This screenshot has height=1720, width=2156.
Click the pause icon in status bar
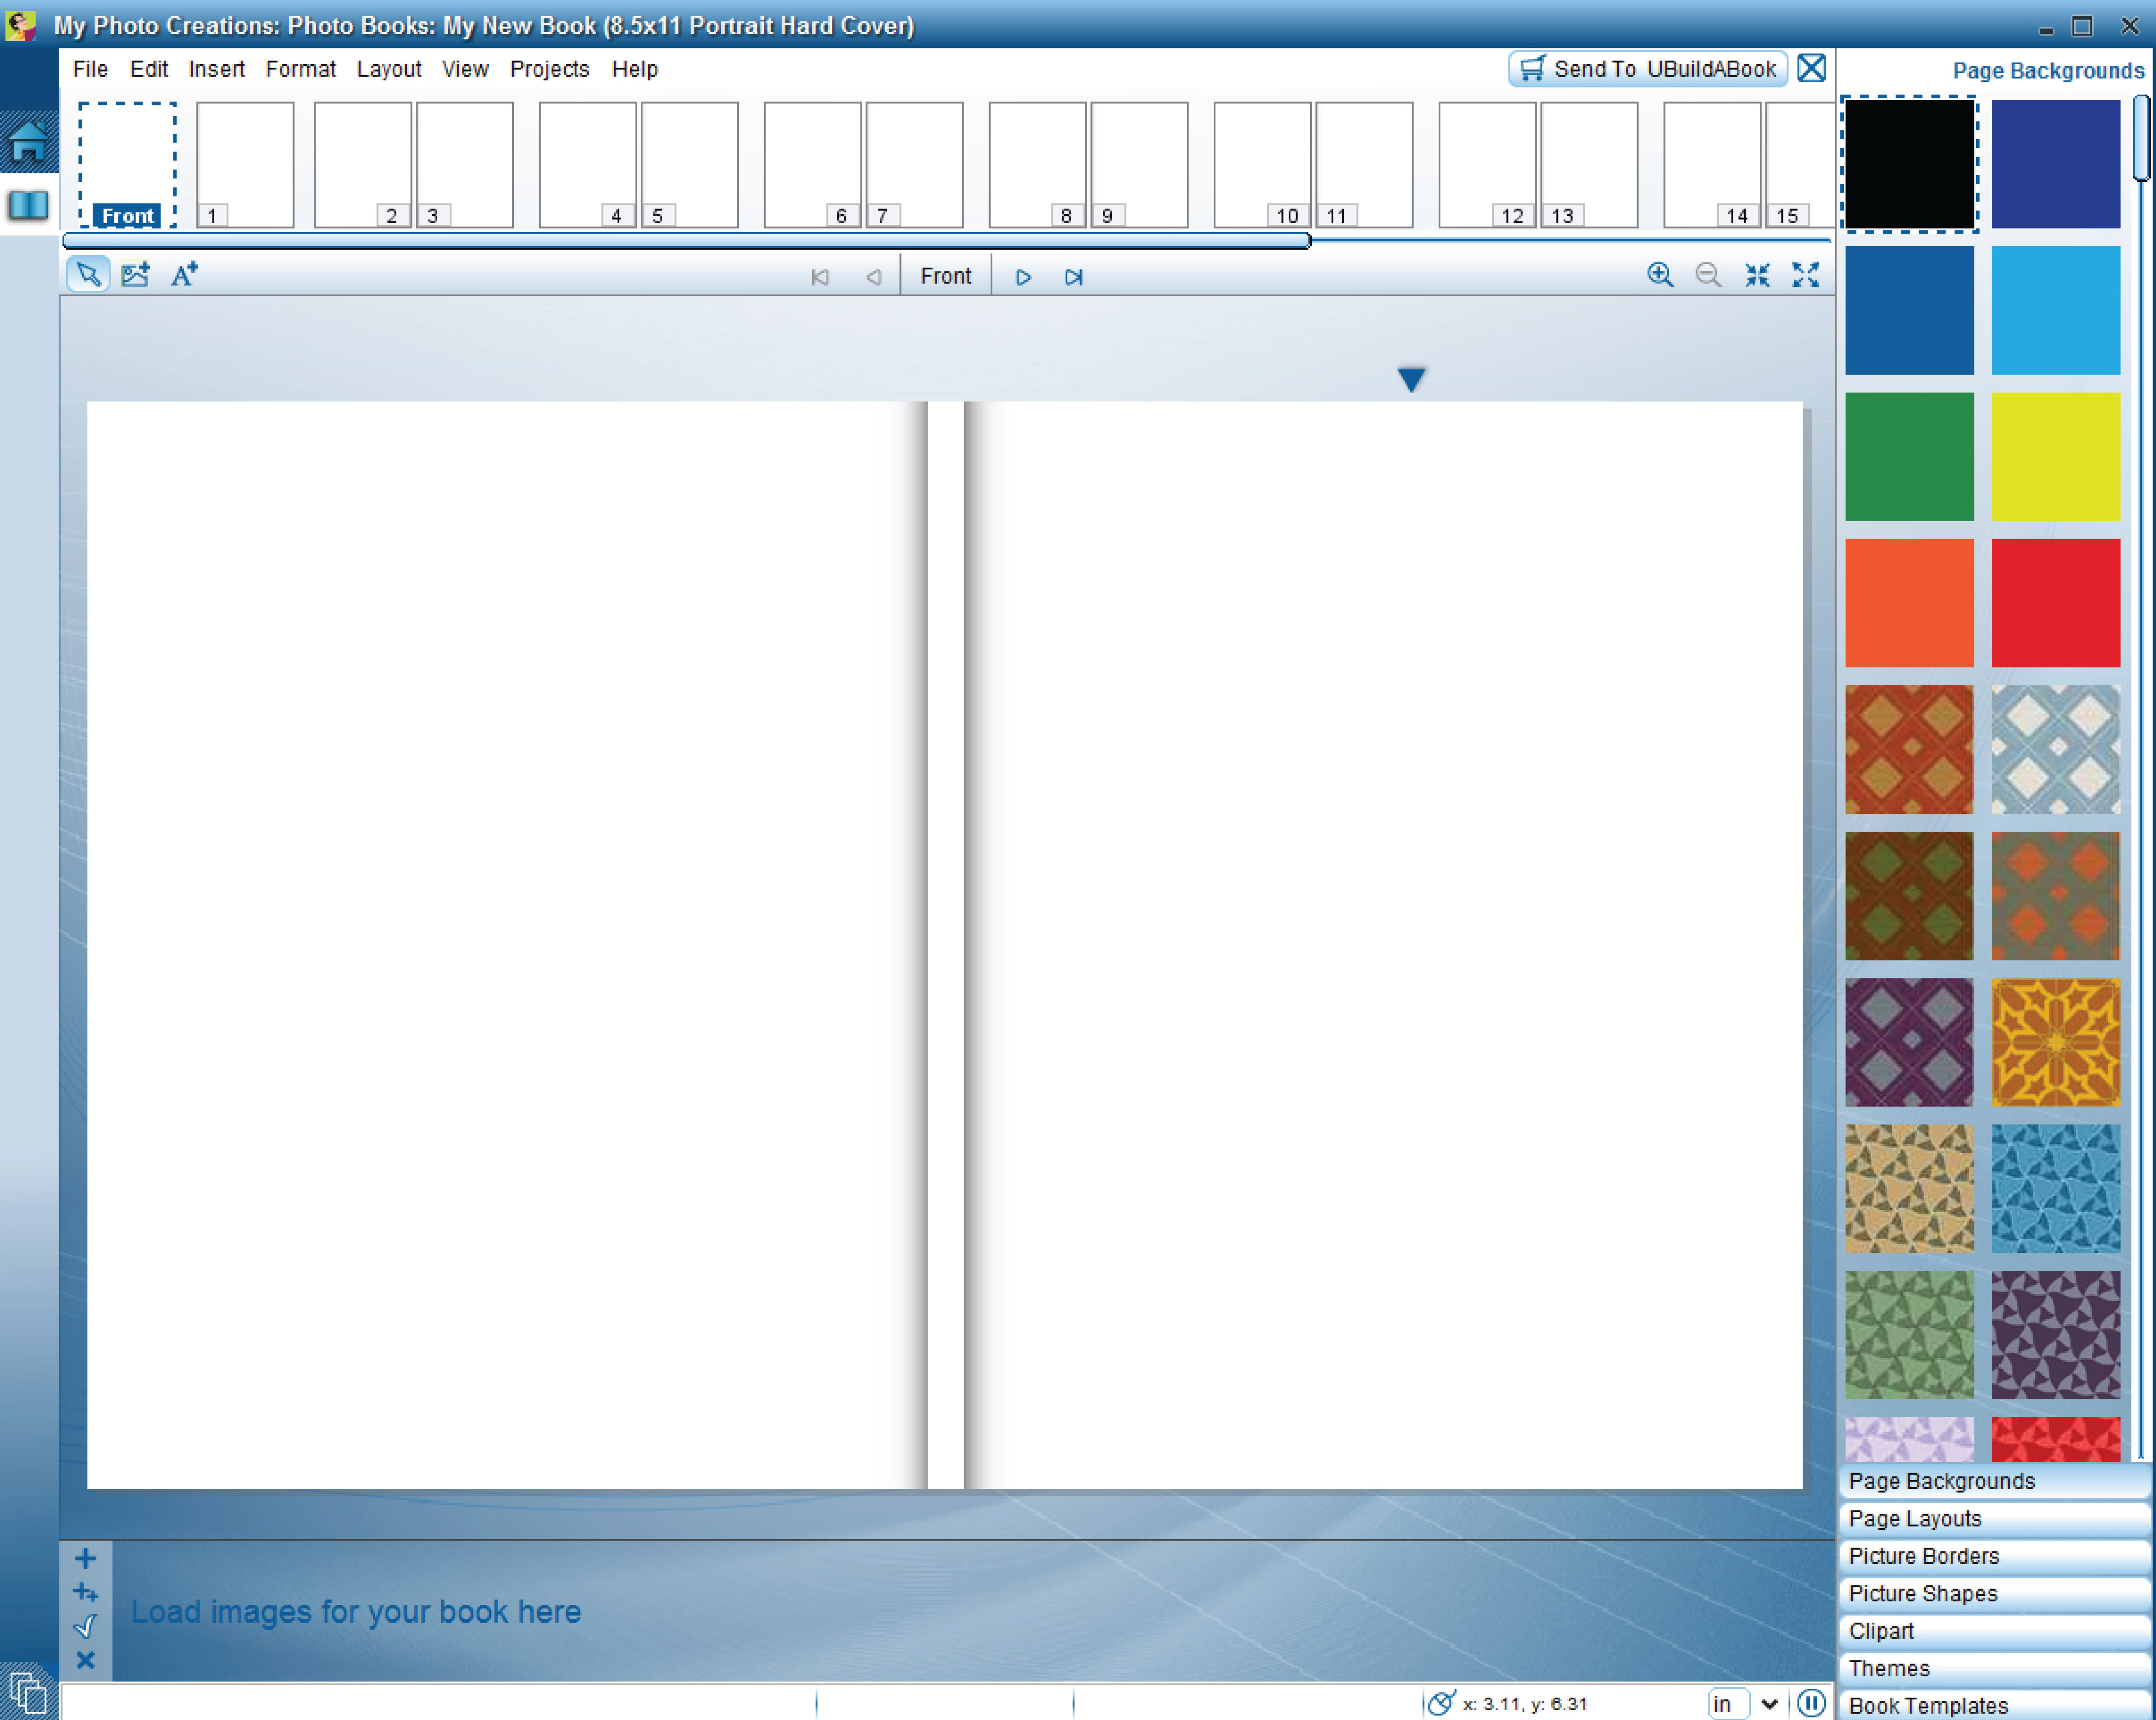pos(1811,1703)
